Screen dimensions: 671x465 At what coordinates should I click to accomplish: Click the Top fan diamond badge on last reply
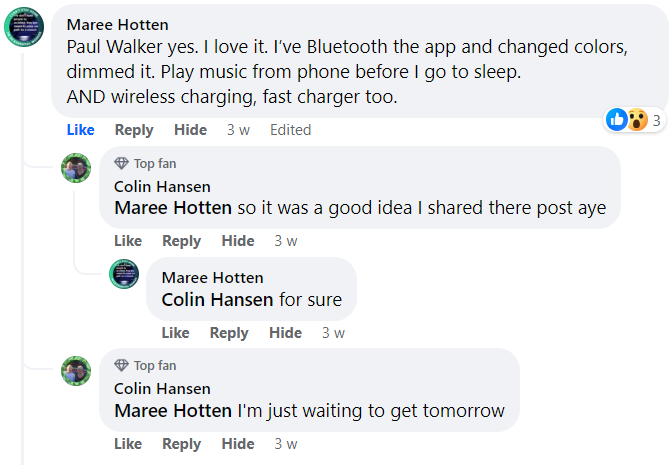[122, 365]
